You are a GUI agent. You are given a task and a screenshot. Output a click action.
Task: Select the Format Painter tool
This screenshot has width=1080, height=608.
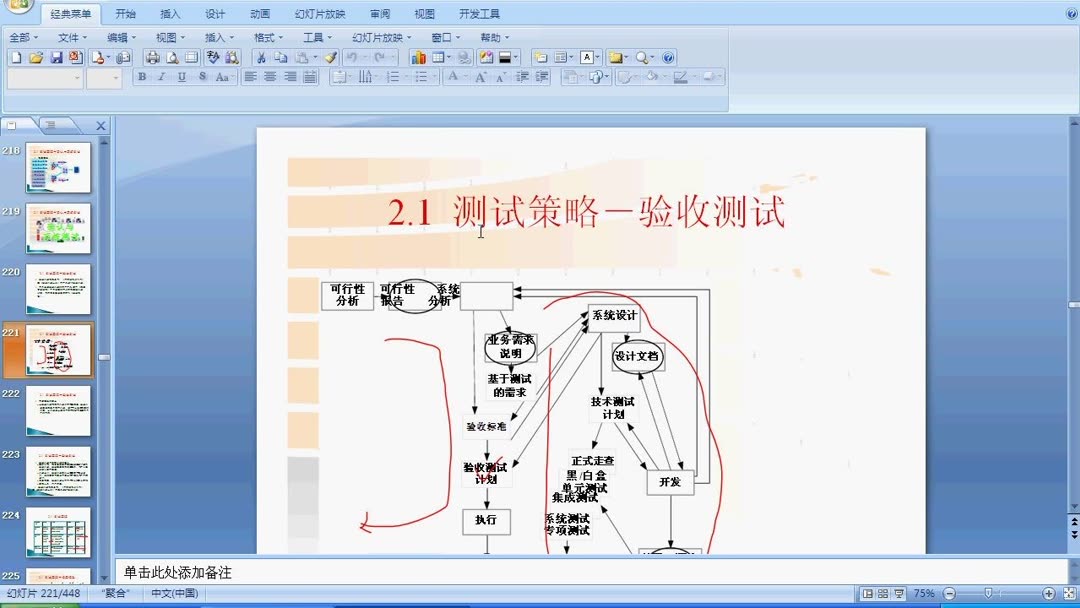coord(330,58)
